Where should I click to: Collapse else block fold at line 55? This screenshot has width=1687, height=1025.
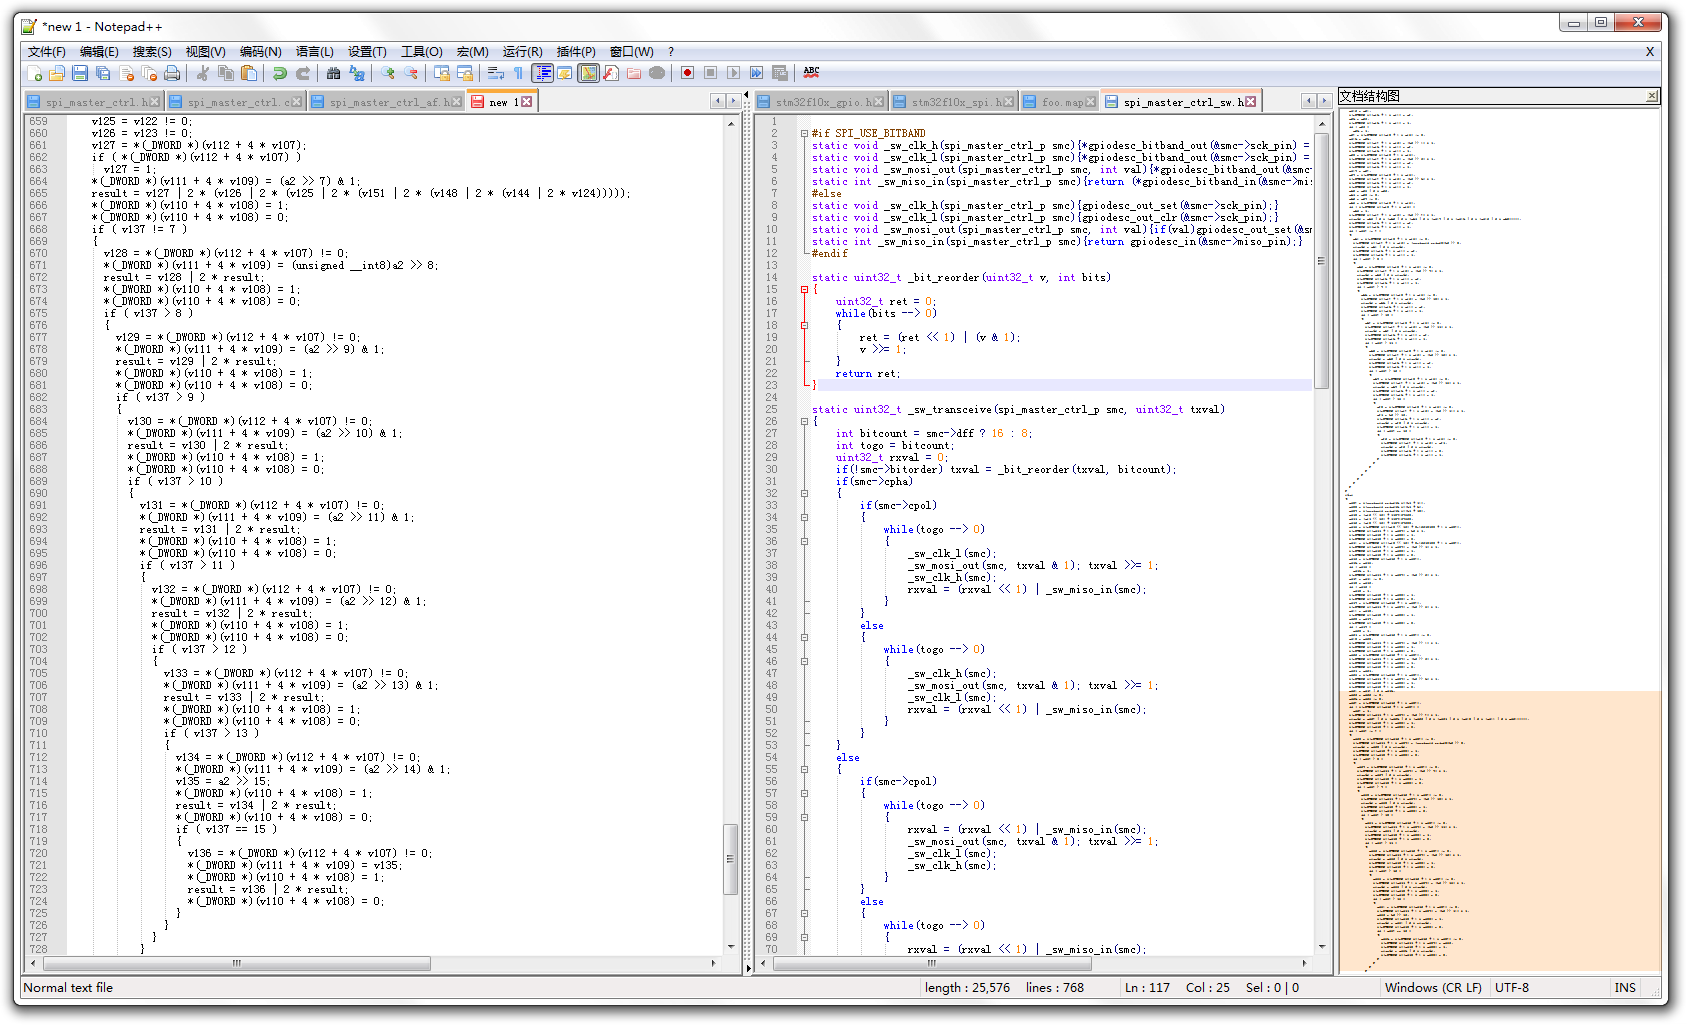[x=804, y=769]
